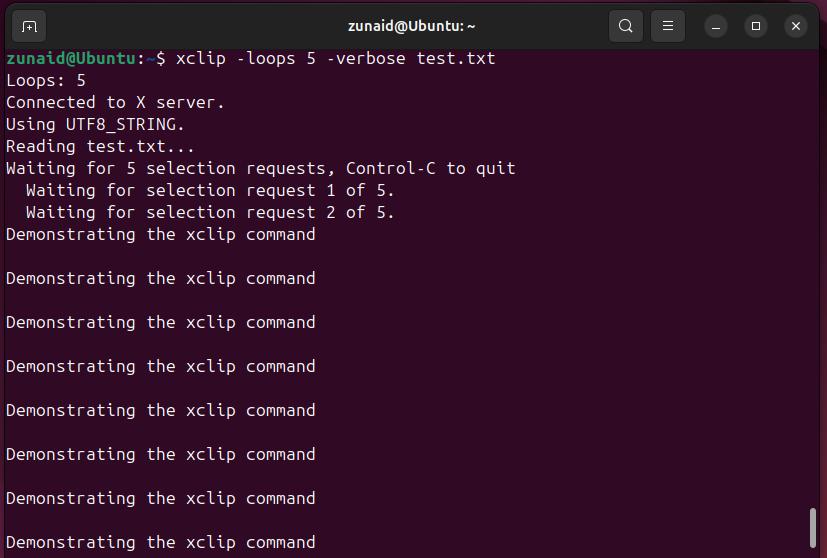Click the 'Loops: 5' output line
This screenshot has width=827, height=558.
tap(46, 80)
